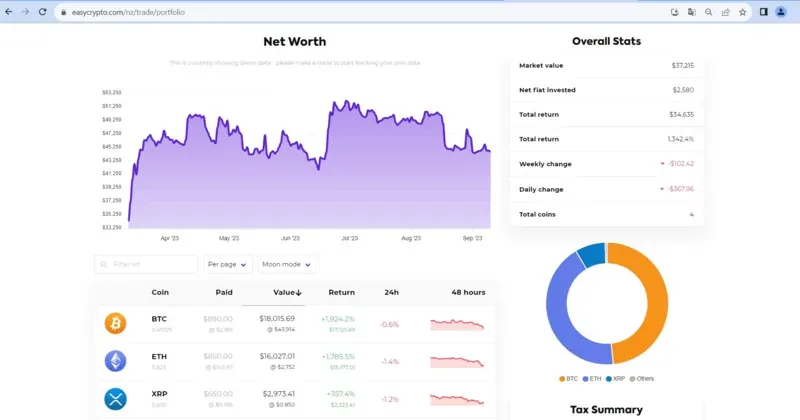This screenshot has width=800, height=420.
Task: Click the Filter list search field
Action: pyautogui.click(x=146, y=264)
